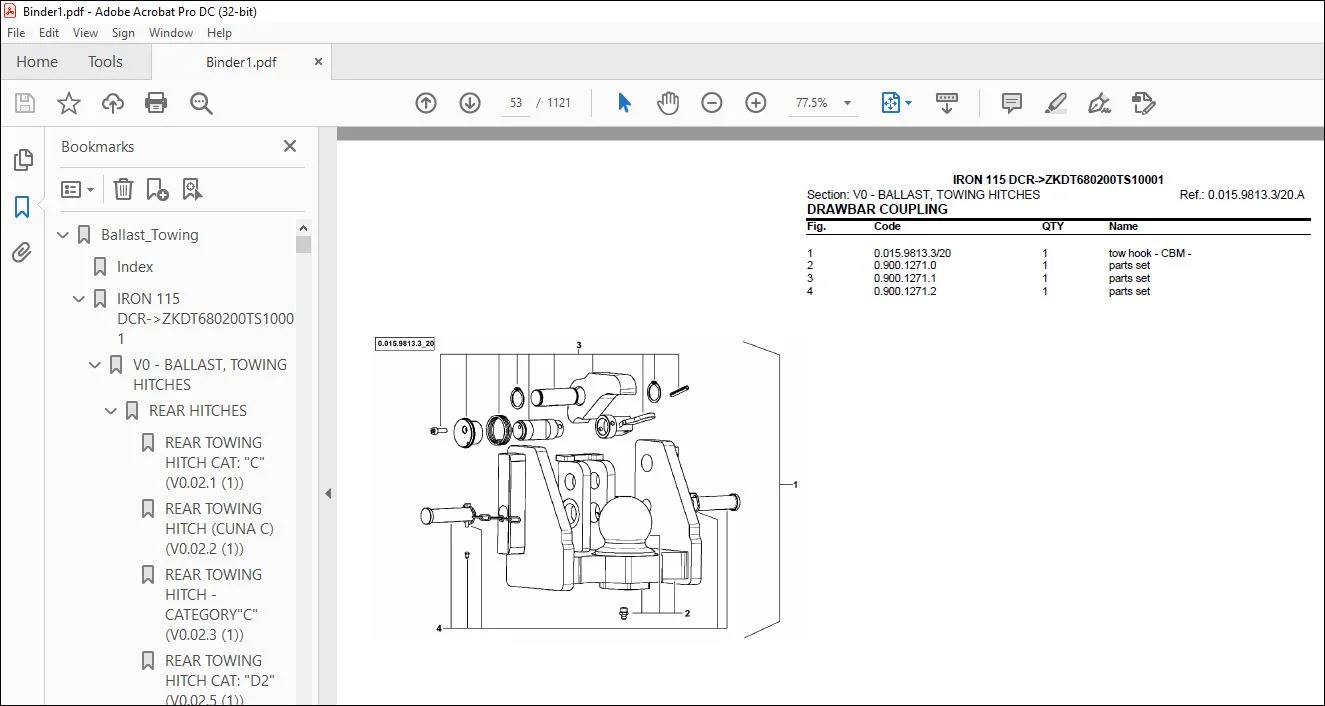Click the stamp tool icon
1325x706 pixels.
click(x=1143, y=103)
